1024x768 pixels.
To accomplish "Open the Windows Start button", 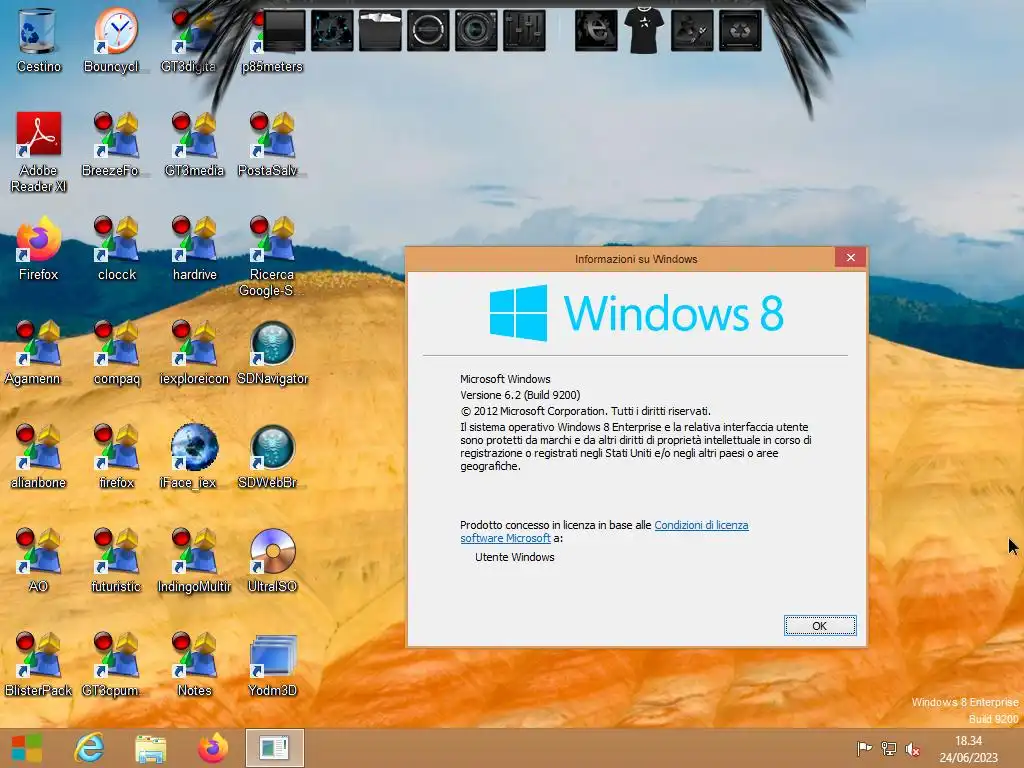I will 27,748.
